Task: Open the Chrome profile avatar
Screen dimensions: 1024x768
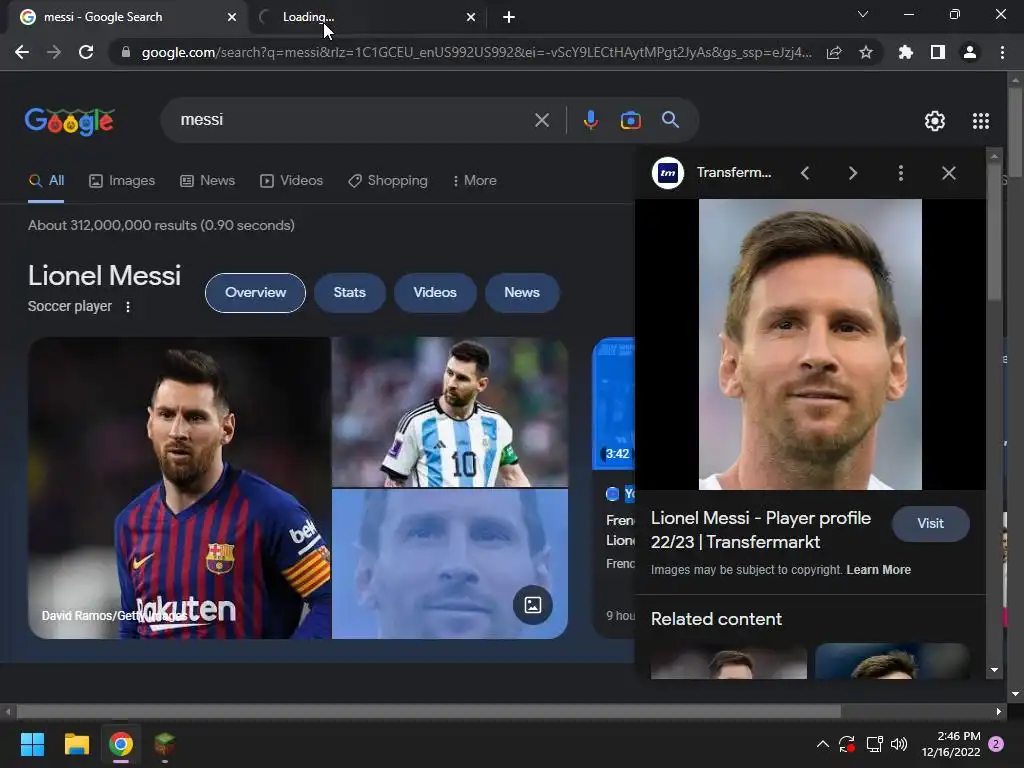Action: click(970, 52)
